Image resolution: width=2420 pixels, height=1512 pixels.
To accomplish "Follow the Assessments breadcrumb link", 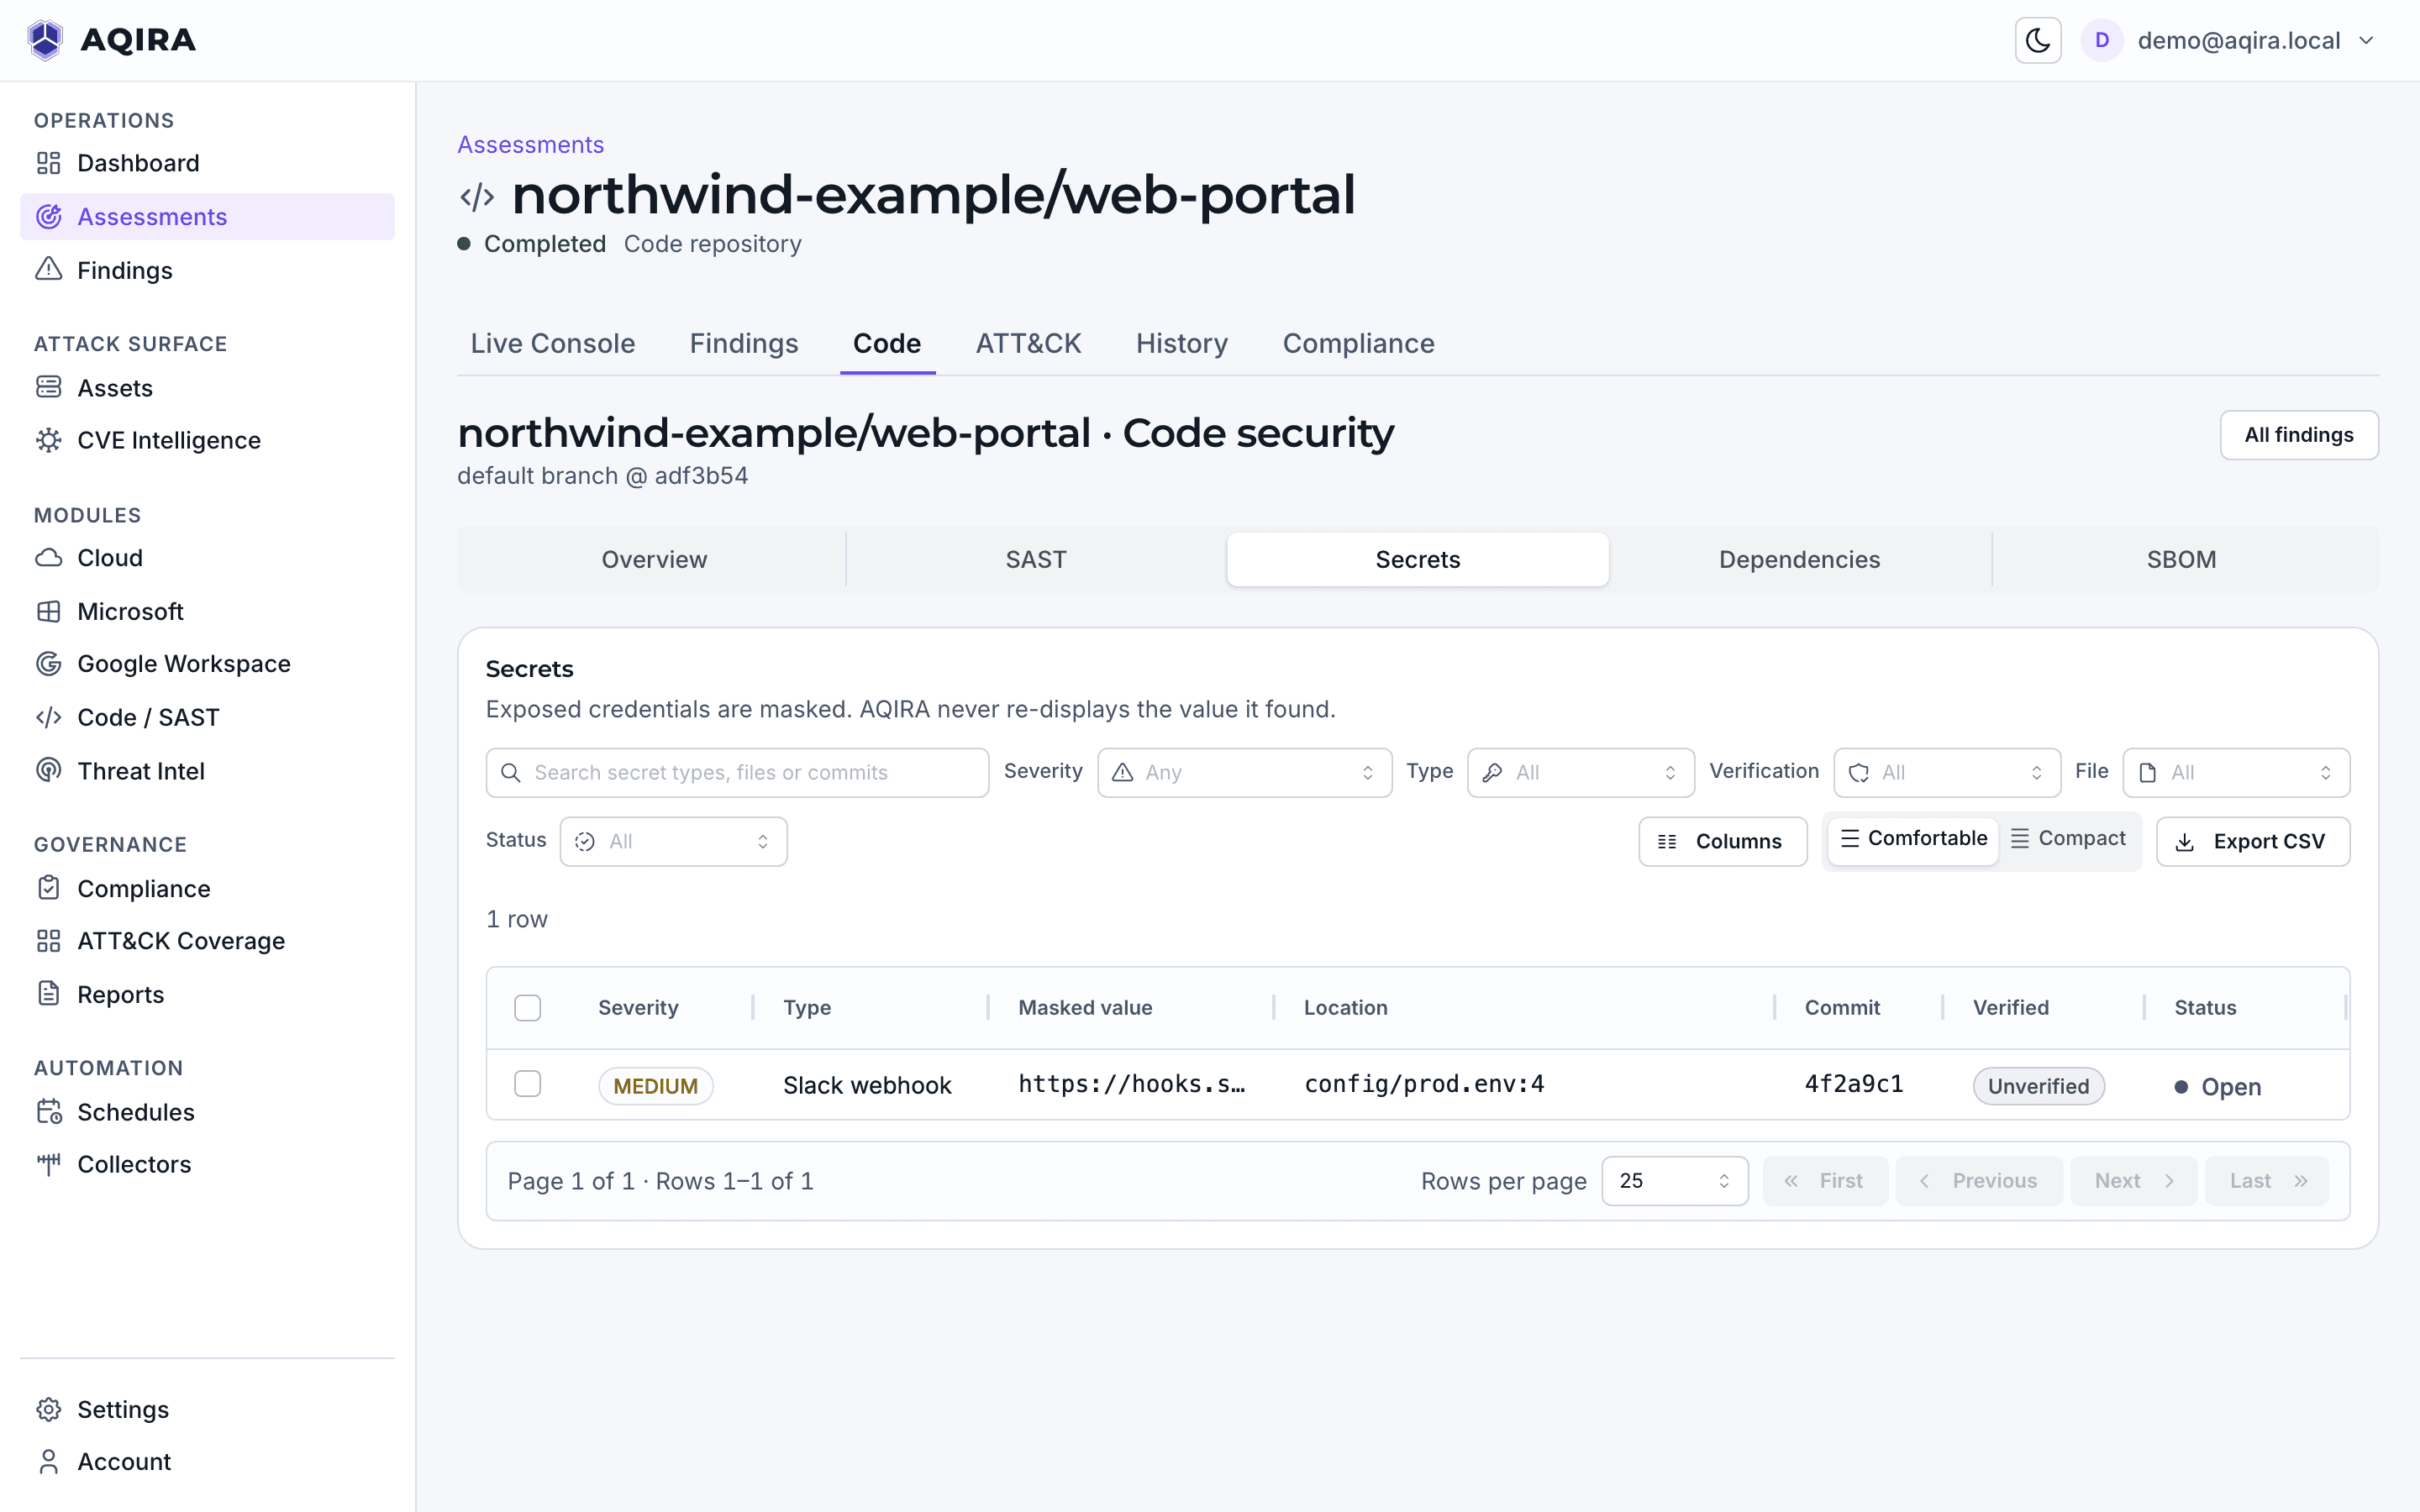I will (x=530, y=145).
